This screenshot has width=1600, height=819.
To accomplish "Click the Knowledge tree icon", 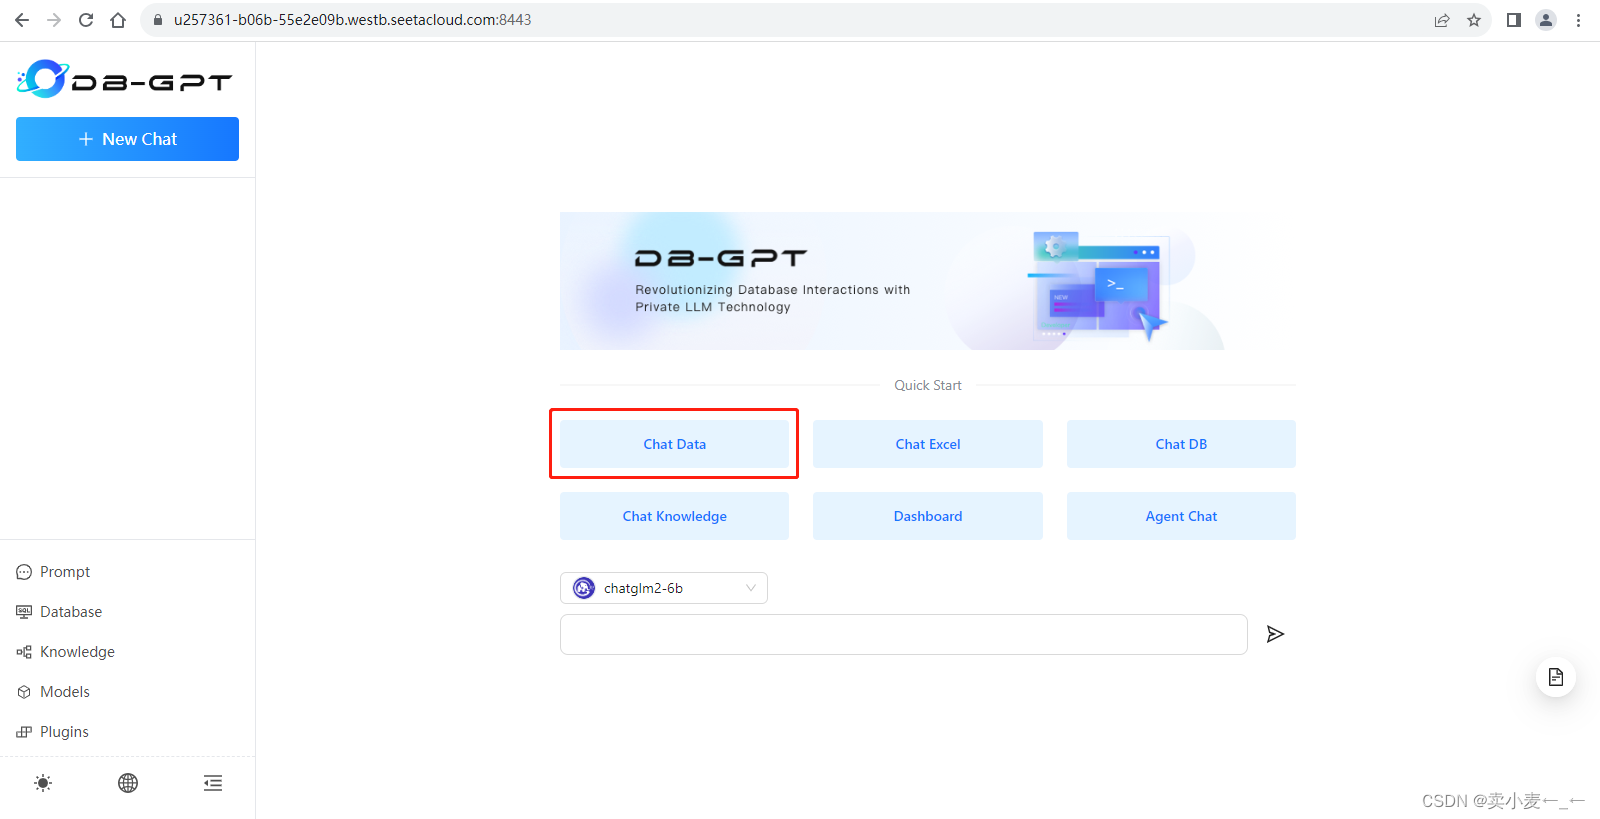I will (x=24, y=652).
